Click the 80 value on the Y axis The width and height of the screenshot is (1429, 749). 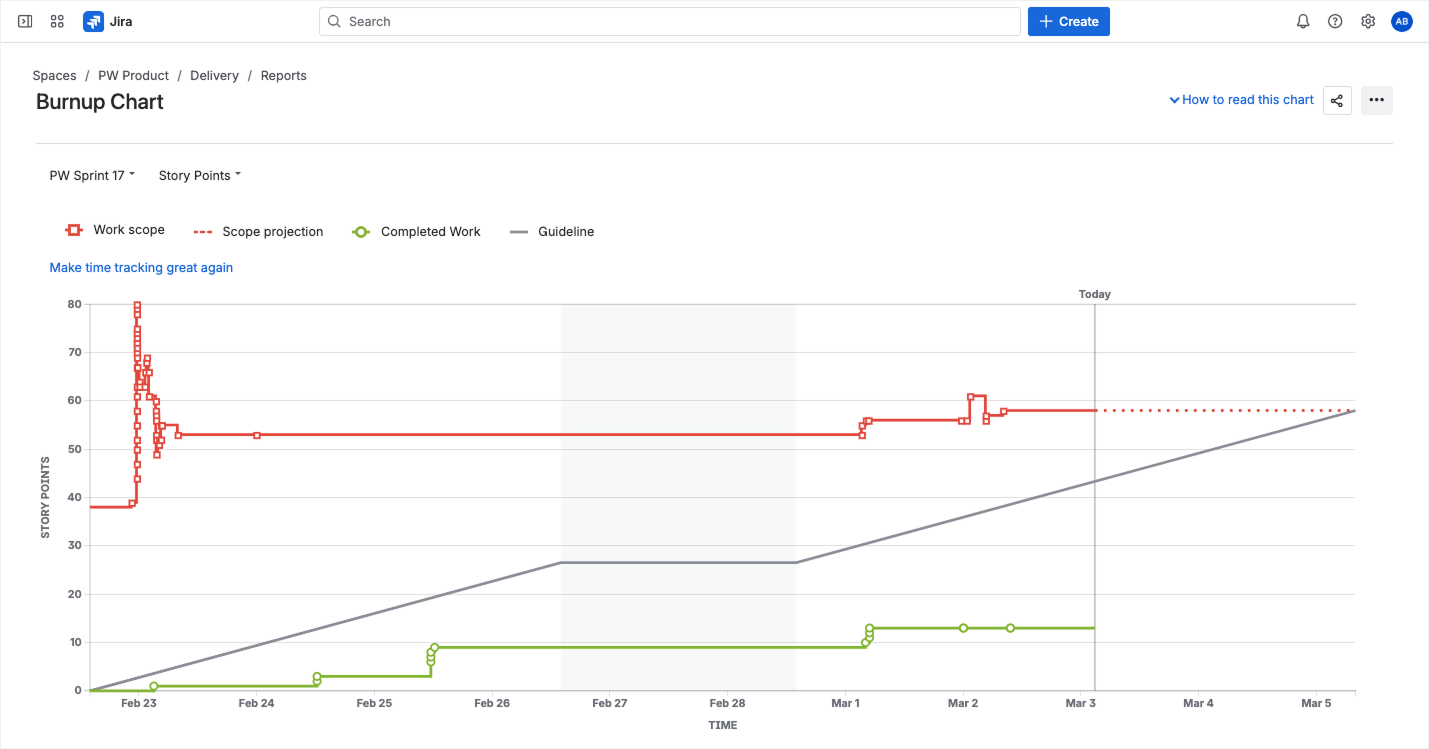(x=75, y=304)
